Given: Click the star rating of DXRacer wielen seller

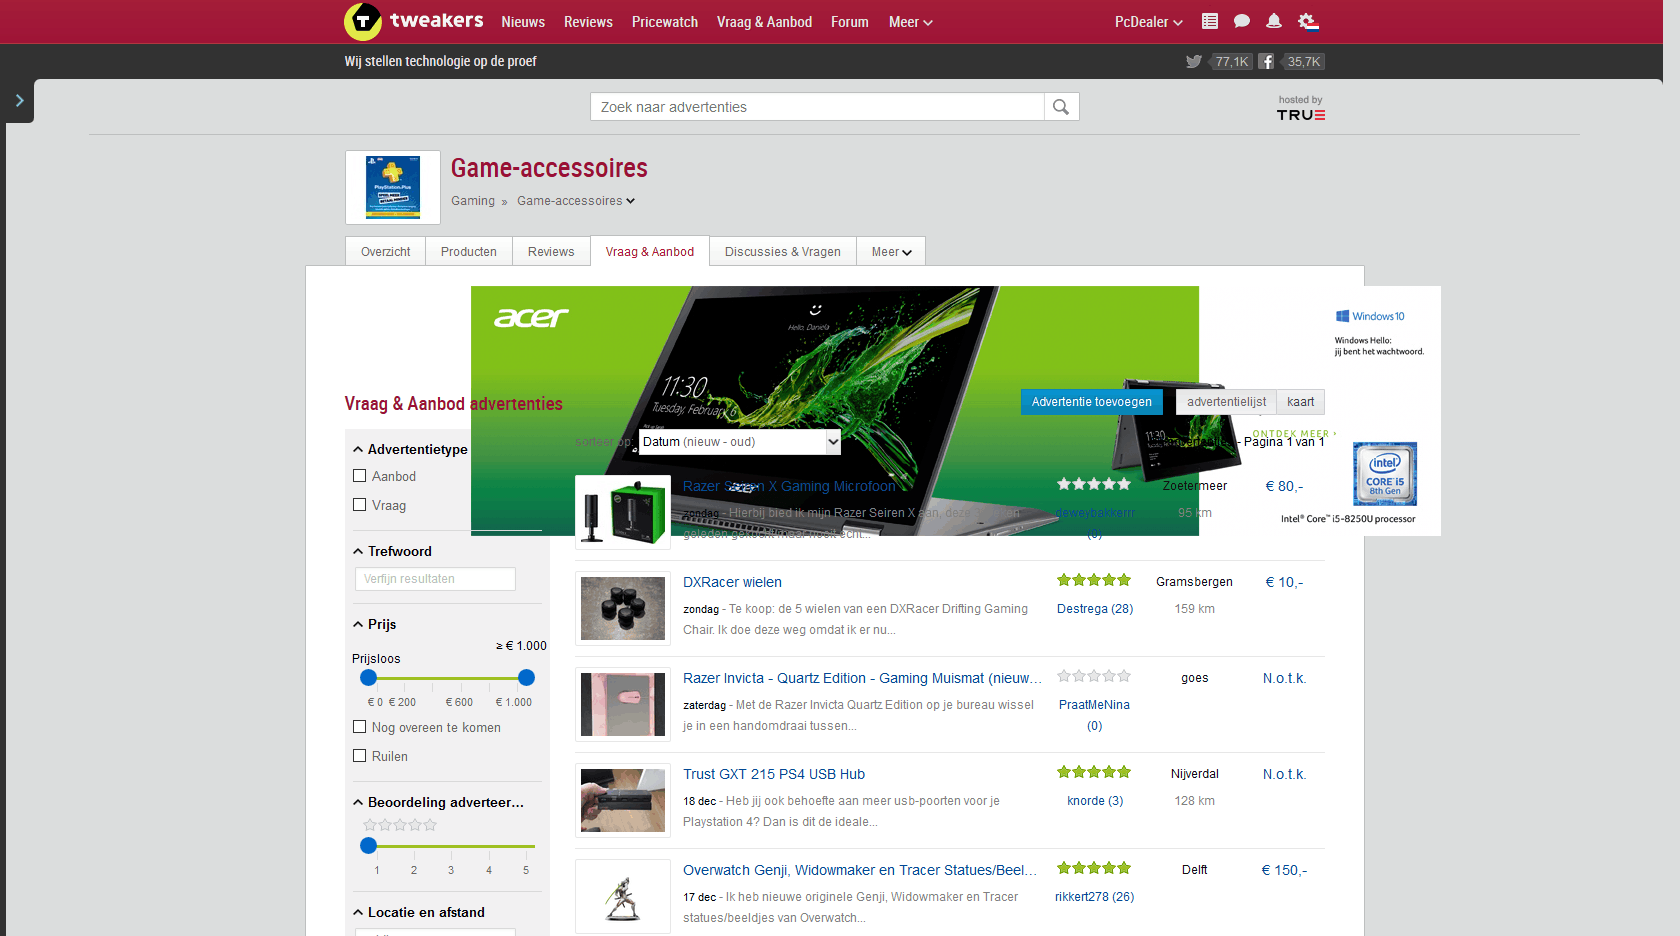Looking at the screenshot, I should [x=1094, y=580].
